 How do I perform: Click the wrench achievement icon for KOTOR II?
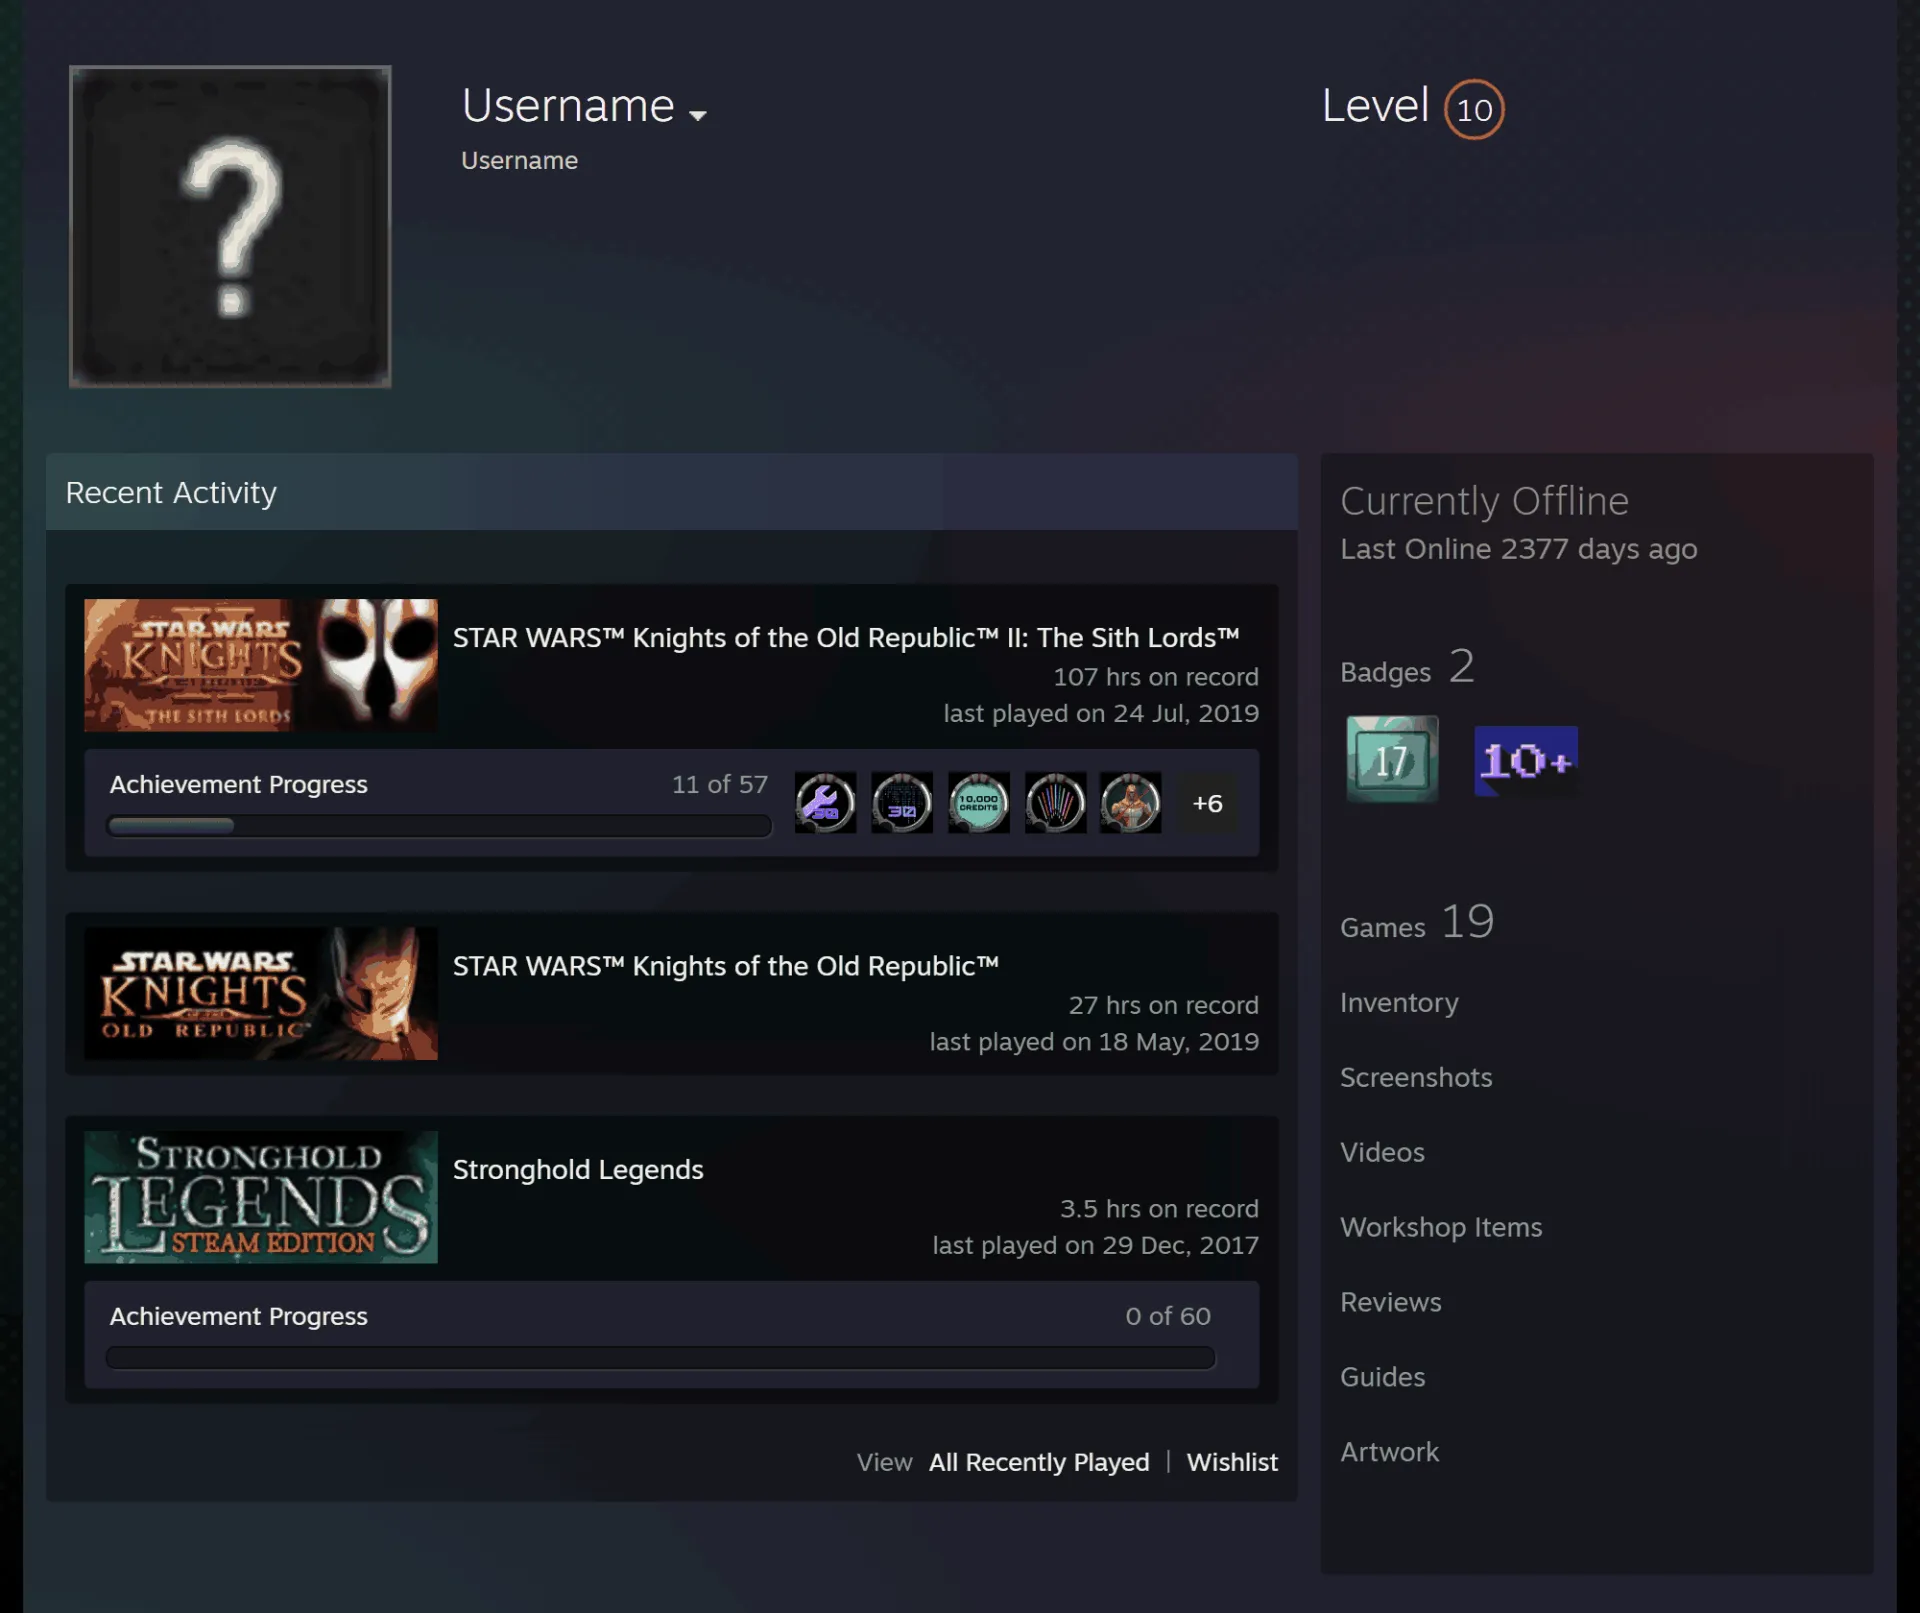coord(825,802)
